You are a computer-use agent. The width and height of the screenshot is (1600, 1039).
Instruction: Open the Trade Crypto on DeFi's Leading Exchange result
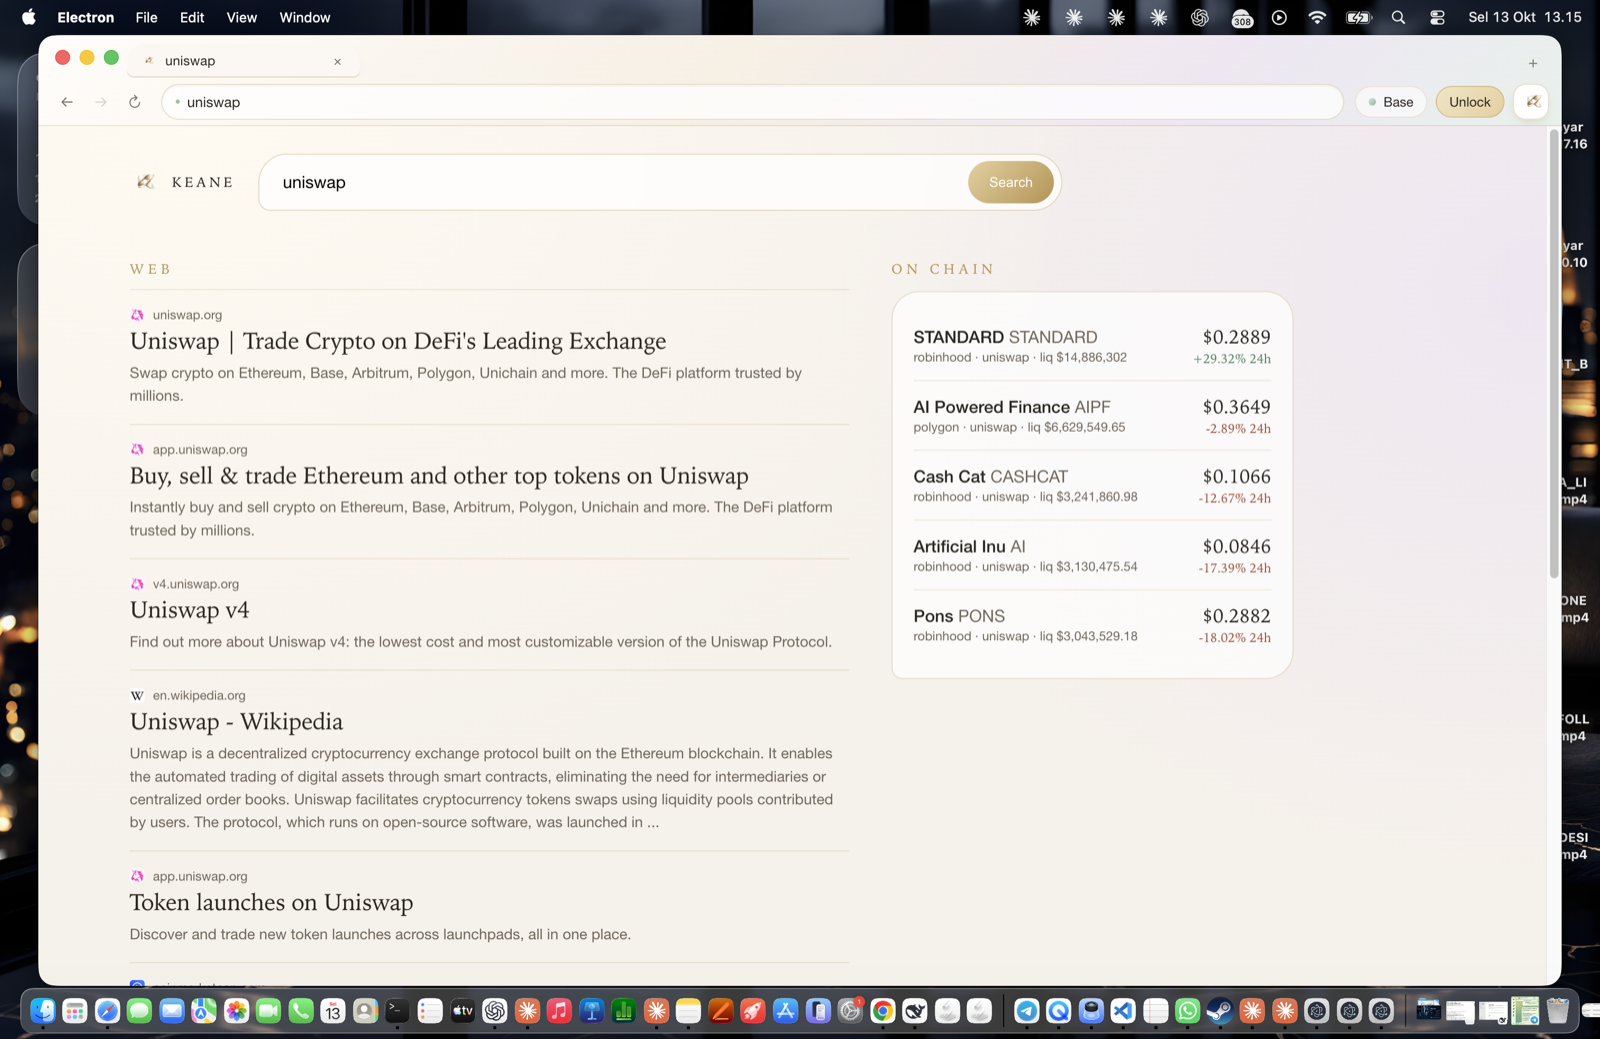pyautogui.click(x=398, y=341)
